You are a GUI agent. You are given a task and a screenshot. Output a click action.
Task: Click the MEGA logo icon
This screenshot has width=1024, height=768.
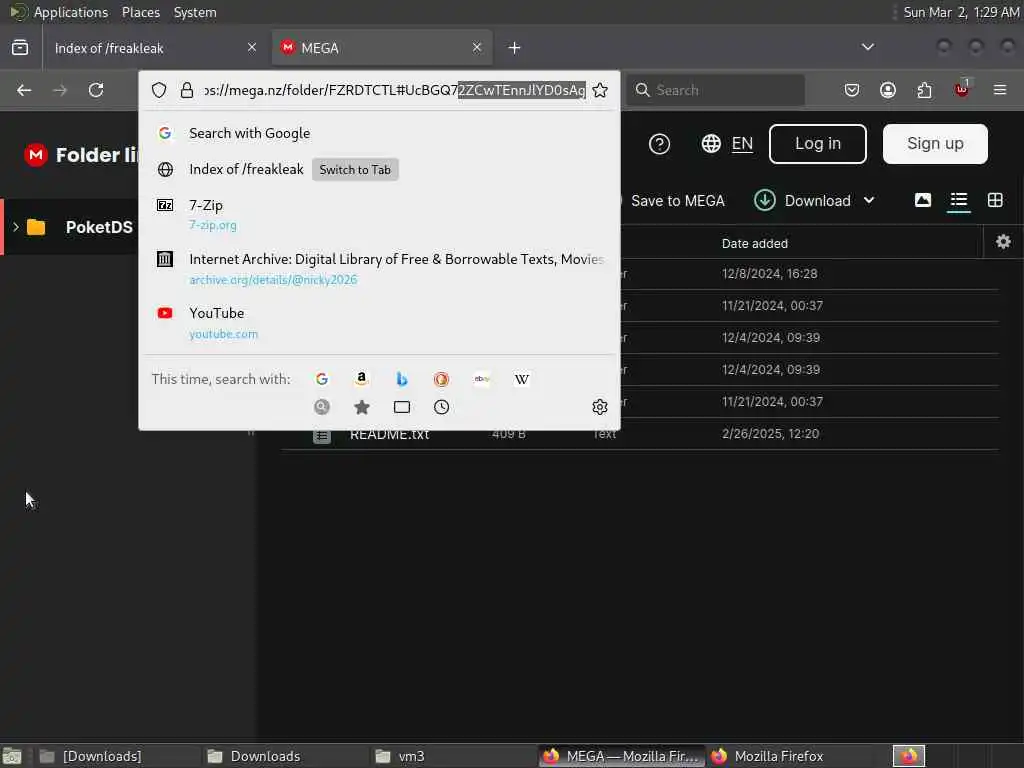pos(36,155)
